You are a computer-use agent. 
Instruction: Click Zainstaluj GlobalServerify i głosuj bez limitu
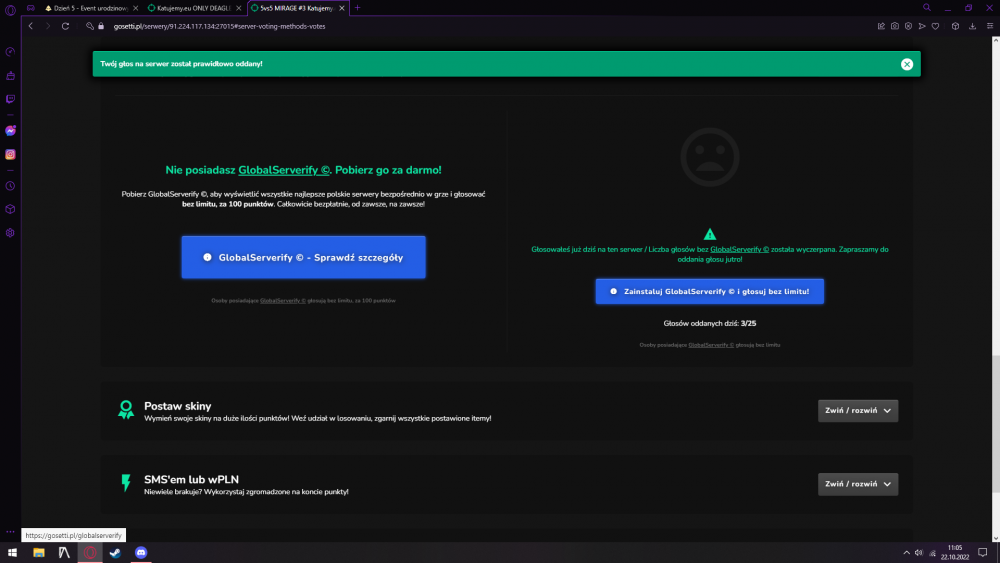point(710,291)
